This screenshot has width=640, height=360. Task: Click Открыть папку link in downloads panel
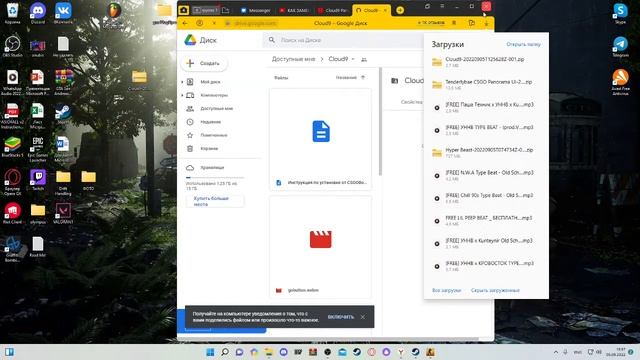(x=523, y=44)
